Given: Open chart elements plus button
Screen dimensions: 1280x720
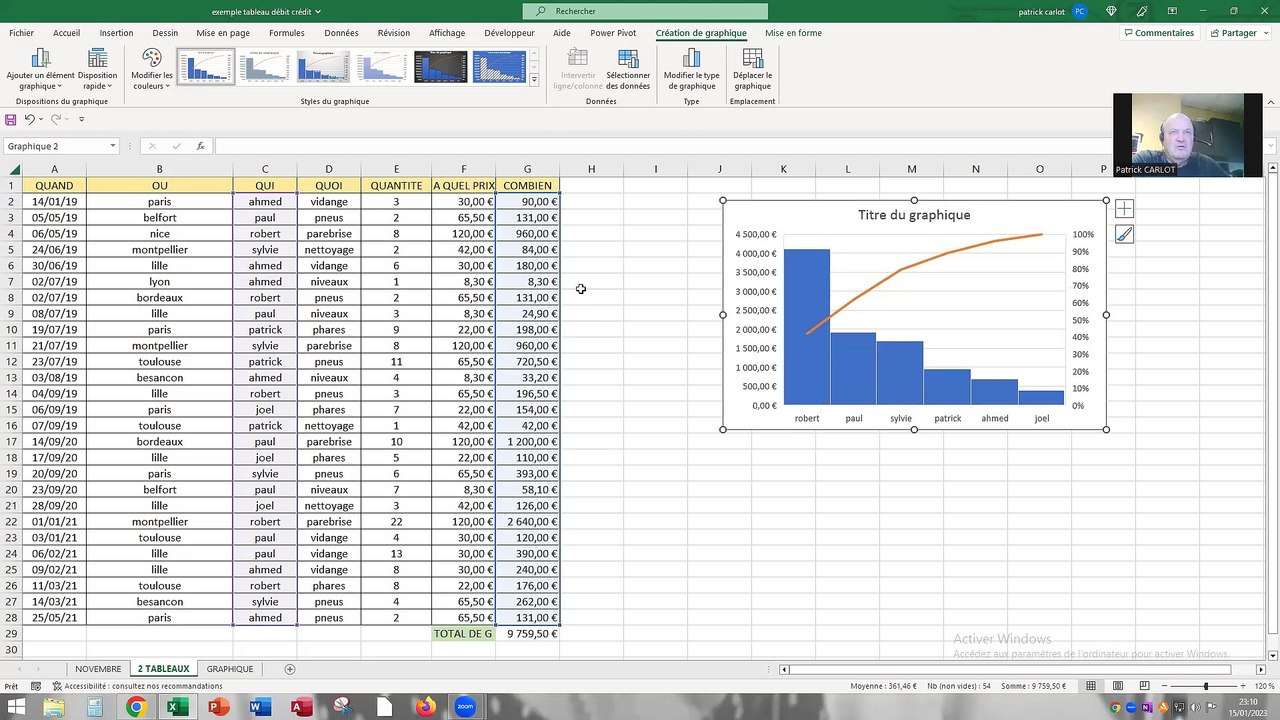Looking at the screenshot, I should point(1124,209).
